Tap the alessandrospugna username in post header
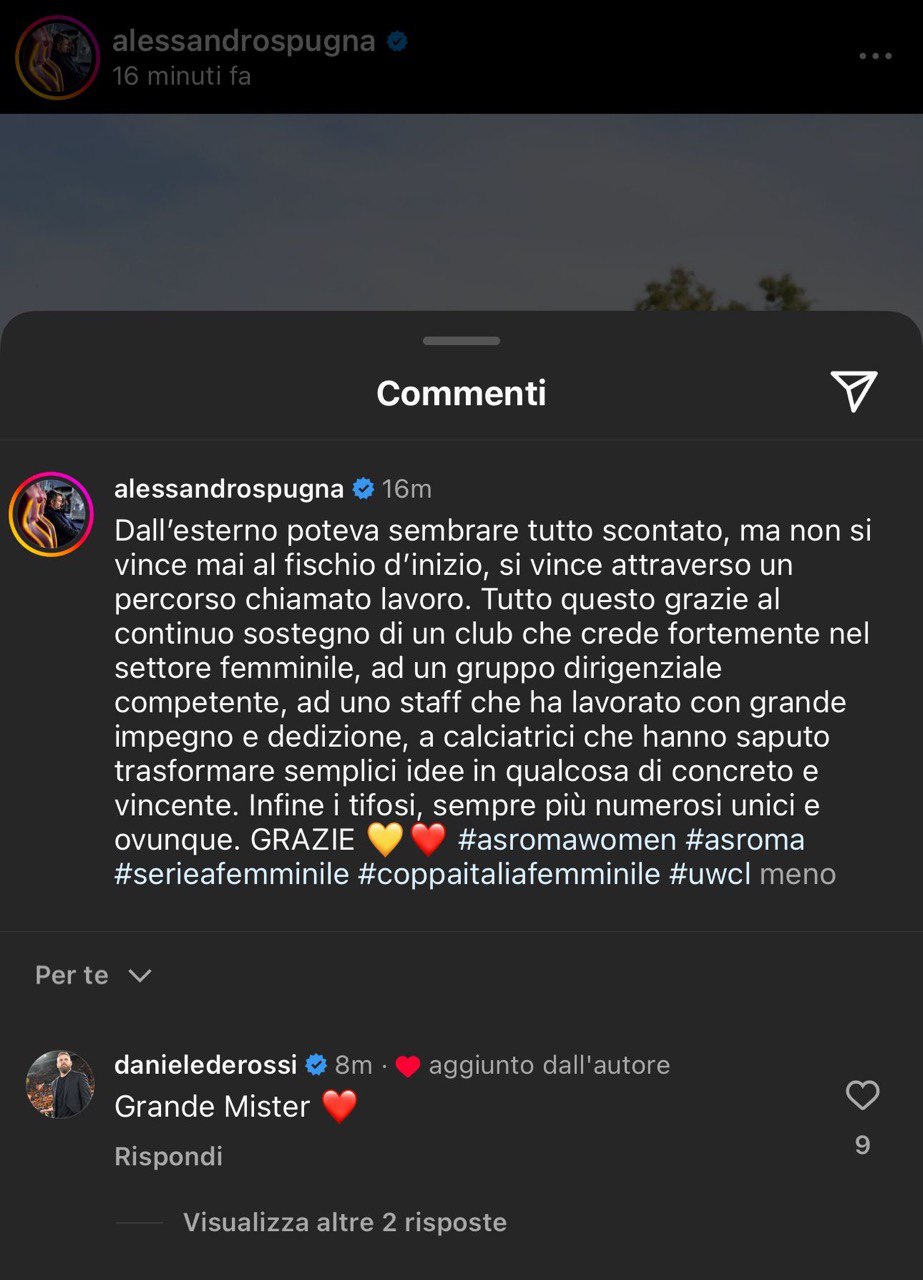Image resolution: width=923 pixels, height=1280 pixels. [244, 41]
